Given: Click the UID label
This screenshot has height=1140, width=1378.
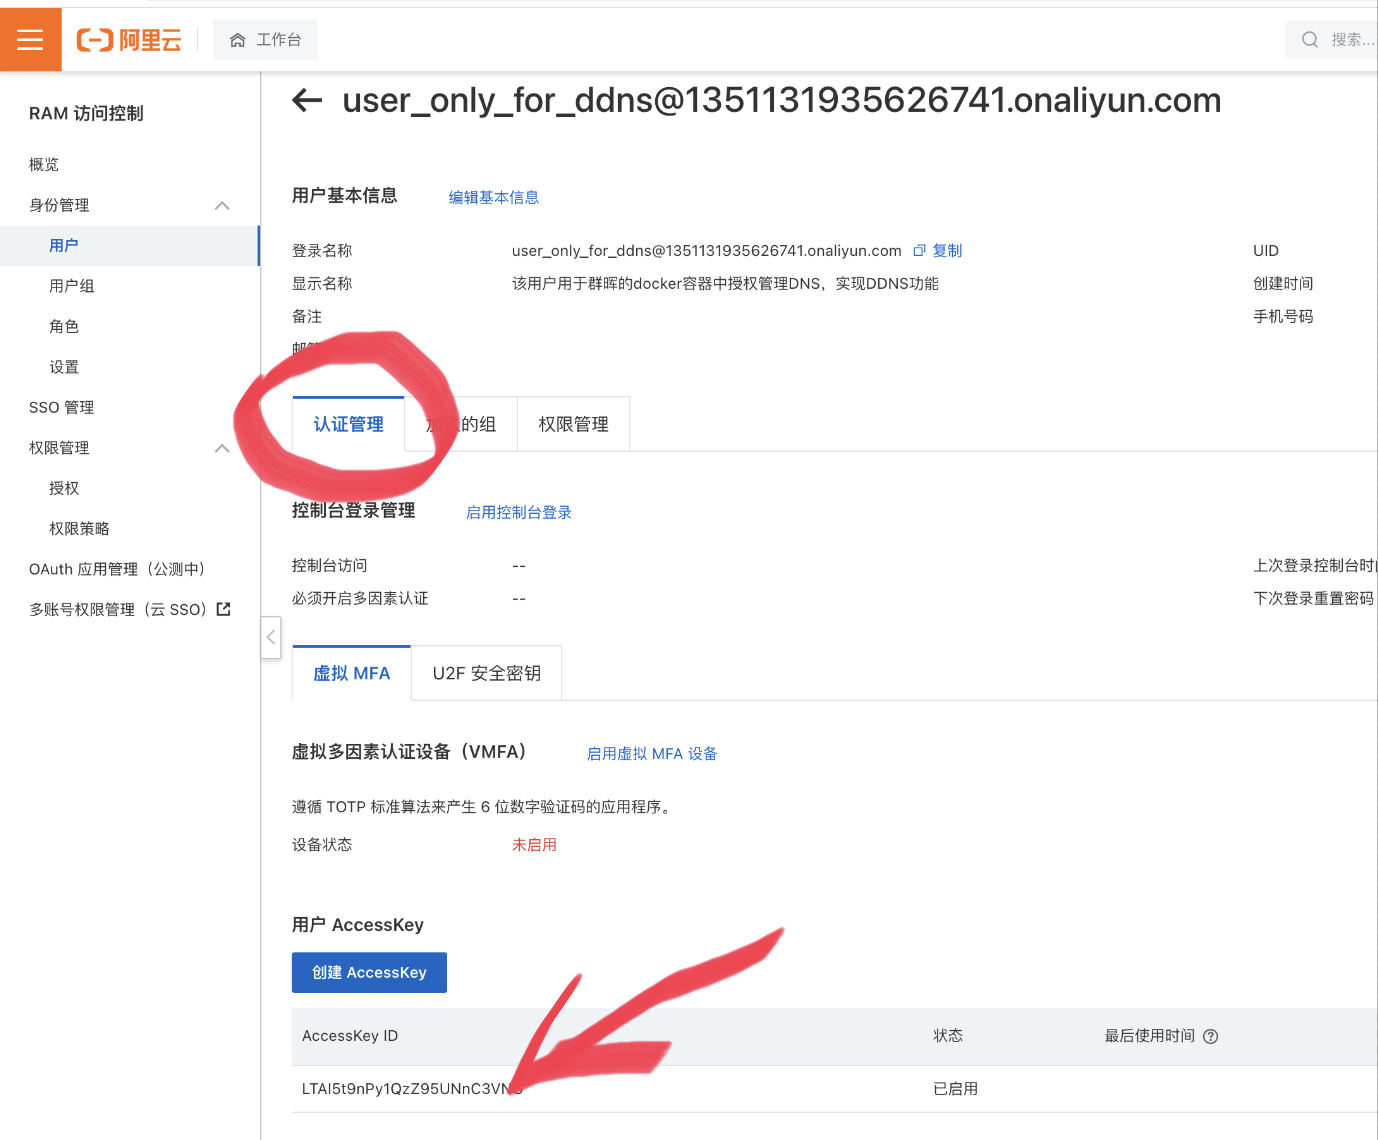Looking at the screenshot, I should (x=1266, y=251).
